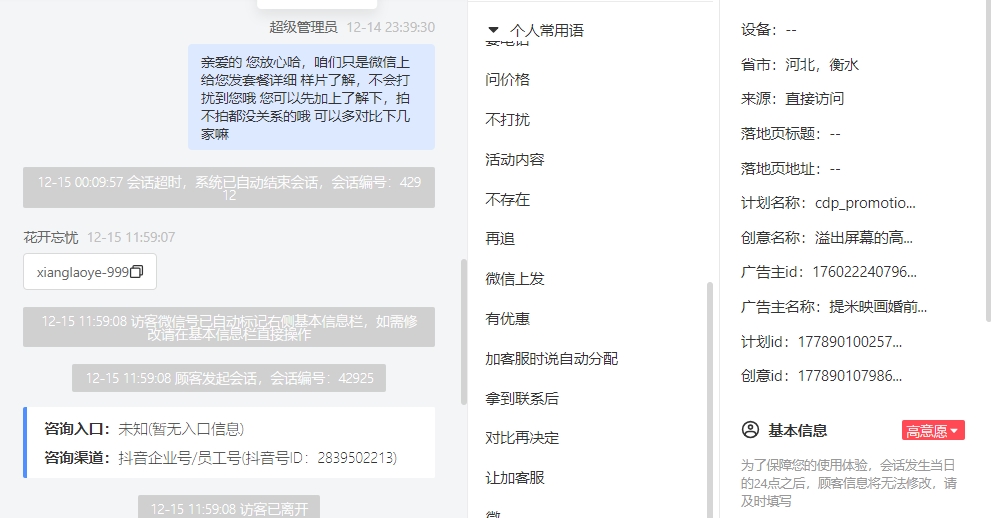Click the 计划名称 cdp_promotio value

pos(865,203)
